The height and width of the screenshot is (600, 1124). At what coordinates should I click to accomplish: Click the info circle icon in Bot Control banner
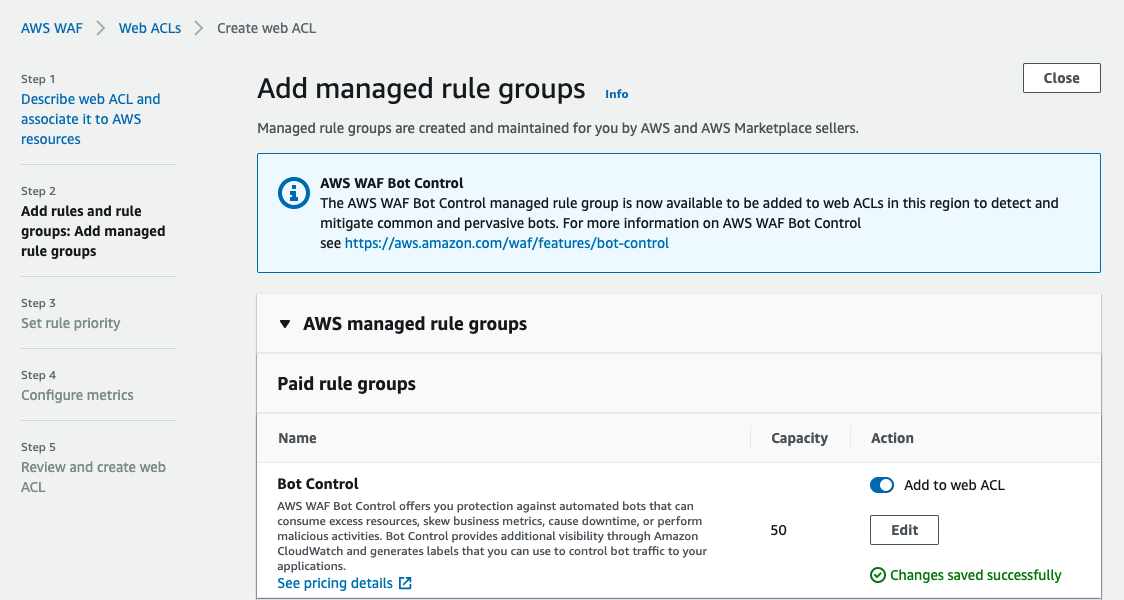point(293,194)
